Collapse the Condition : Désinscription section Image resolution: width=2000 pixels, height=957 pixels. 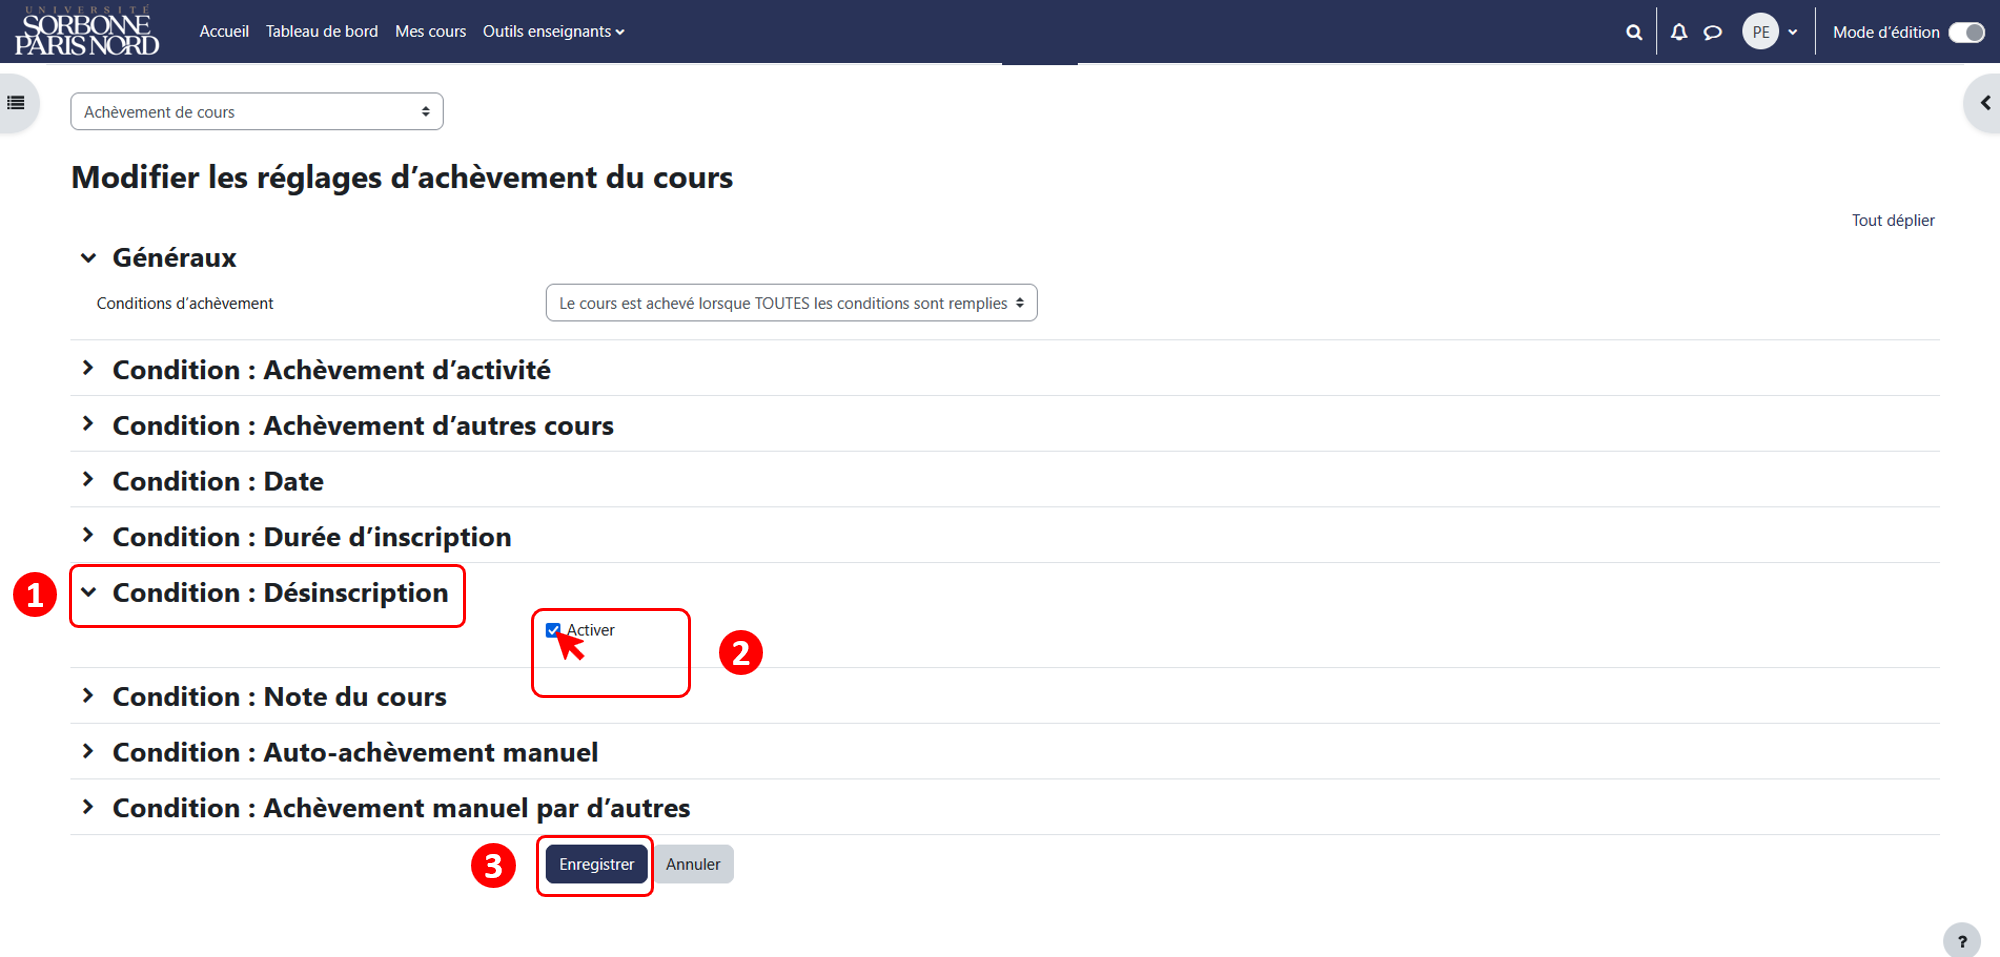(280, 593)
